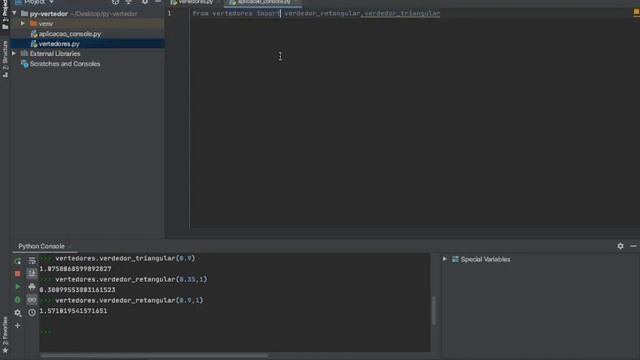
Task: Expand the Special Variables node
Action: pyautogui.click(x=444, y=259)
